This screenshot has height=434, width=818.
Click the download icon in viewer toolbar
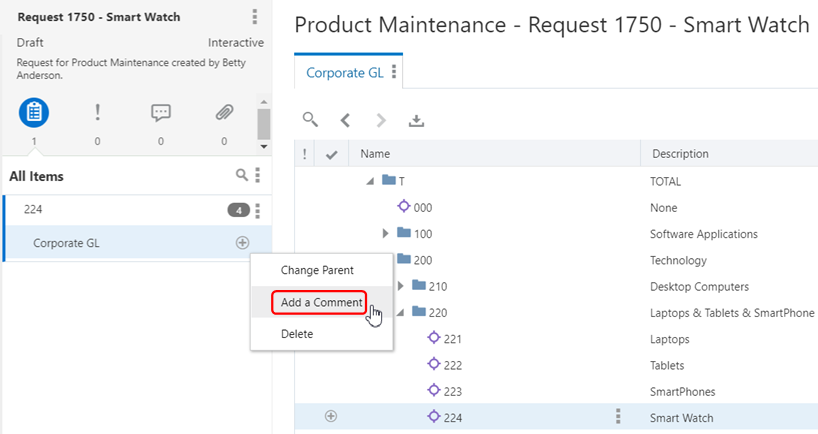coord(417,120)
